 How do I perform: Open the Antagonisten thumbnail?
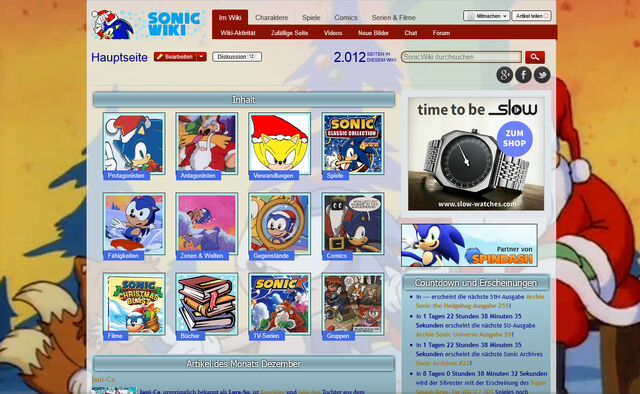click(207, 143)
